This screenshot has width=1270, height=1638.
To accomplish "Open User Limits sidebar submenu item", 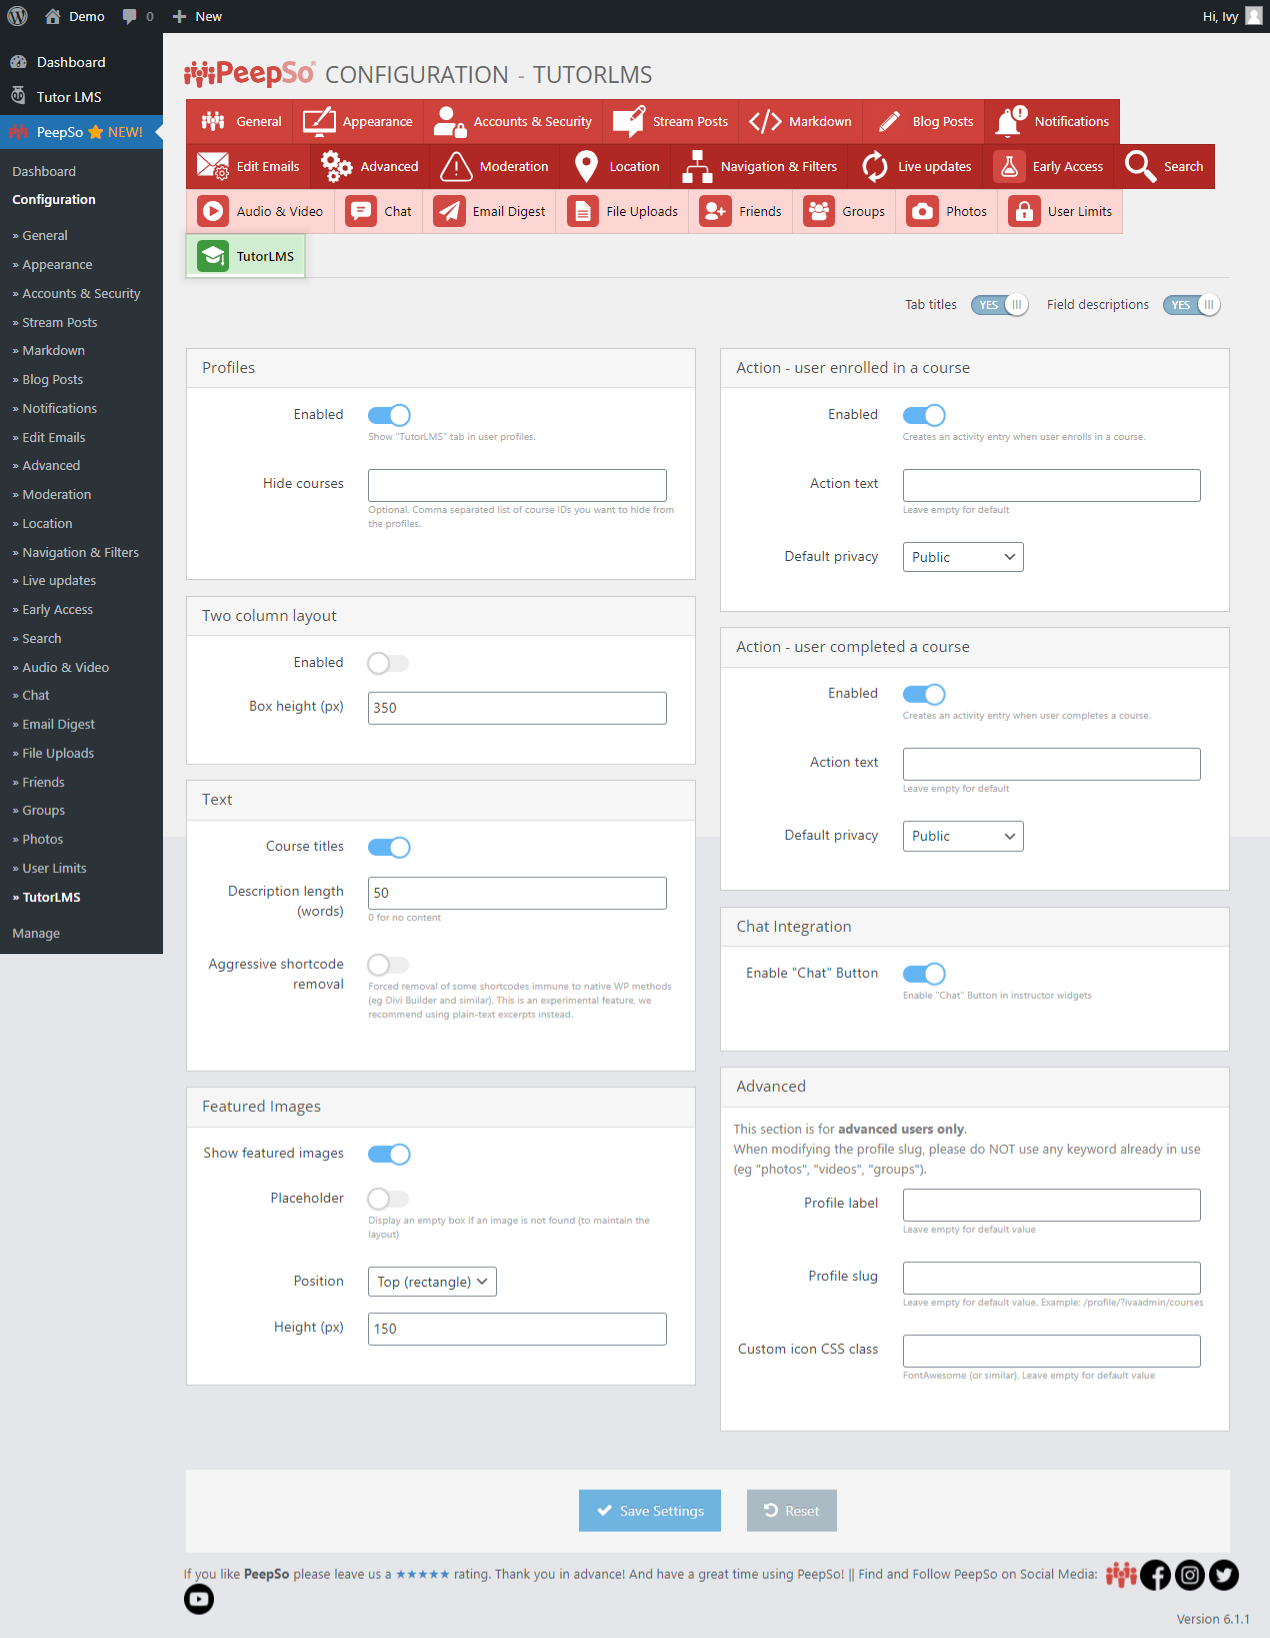I will coord(54,868).
